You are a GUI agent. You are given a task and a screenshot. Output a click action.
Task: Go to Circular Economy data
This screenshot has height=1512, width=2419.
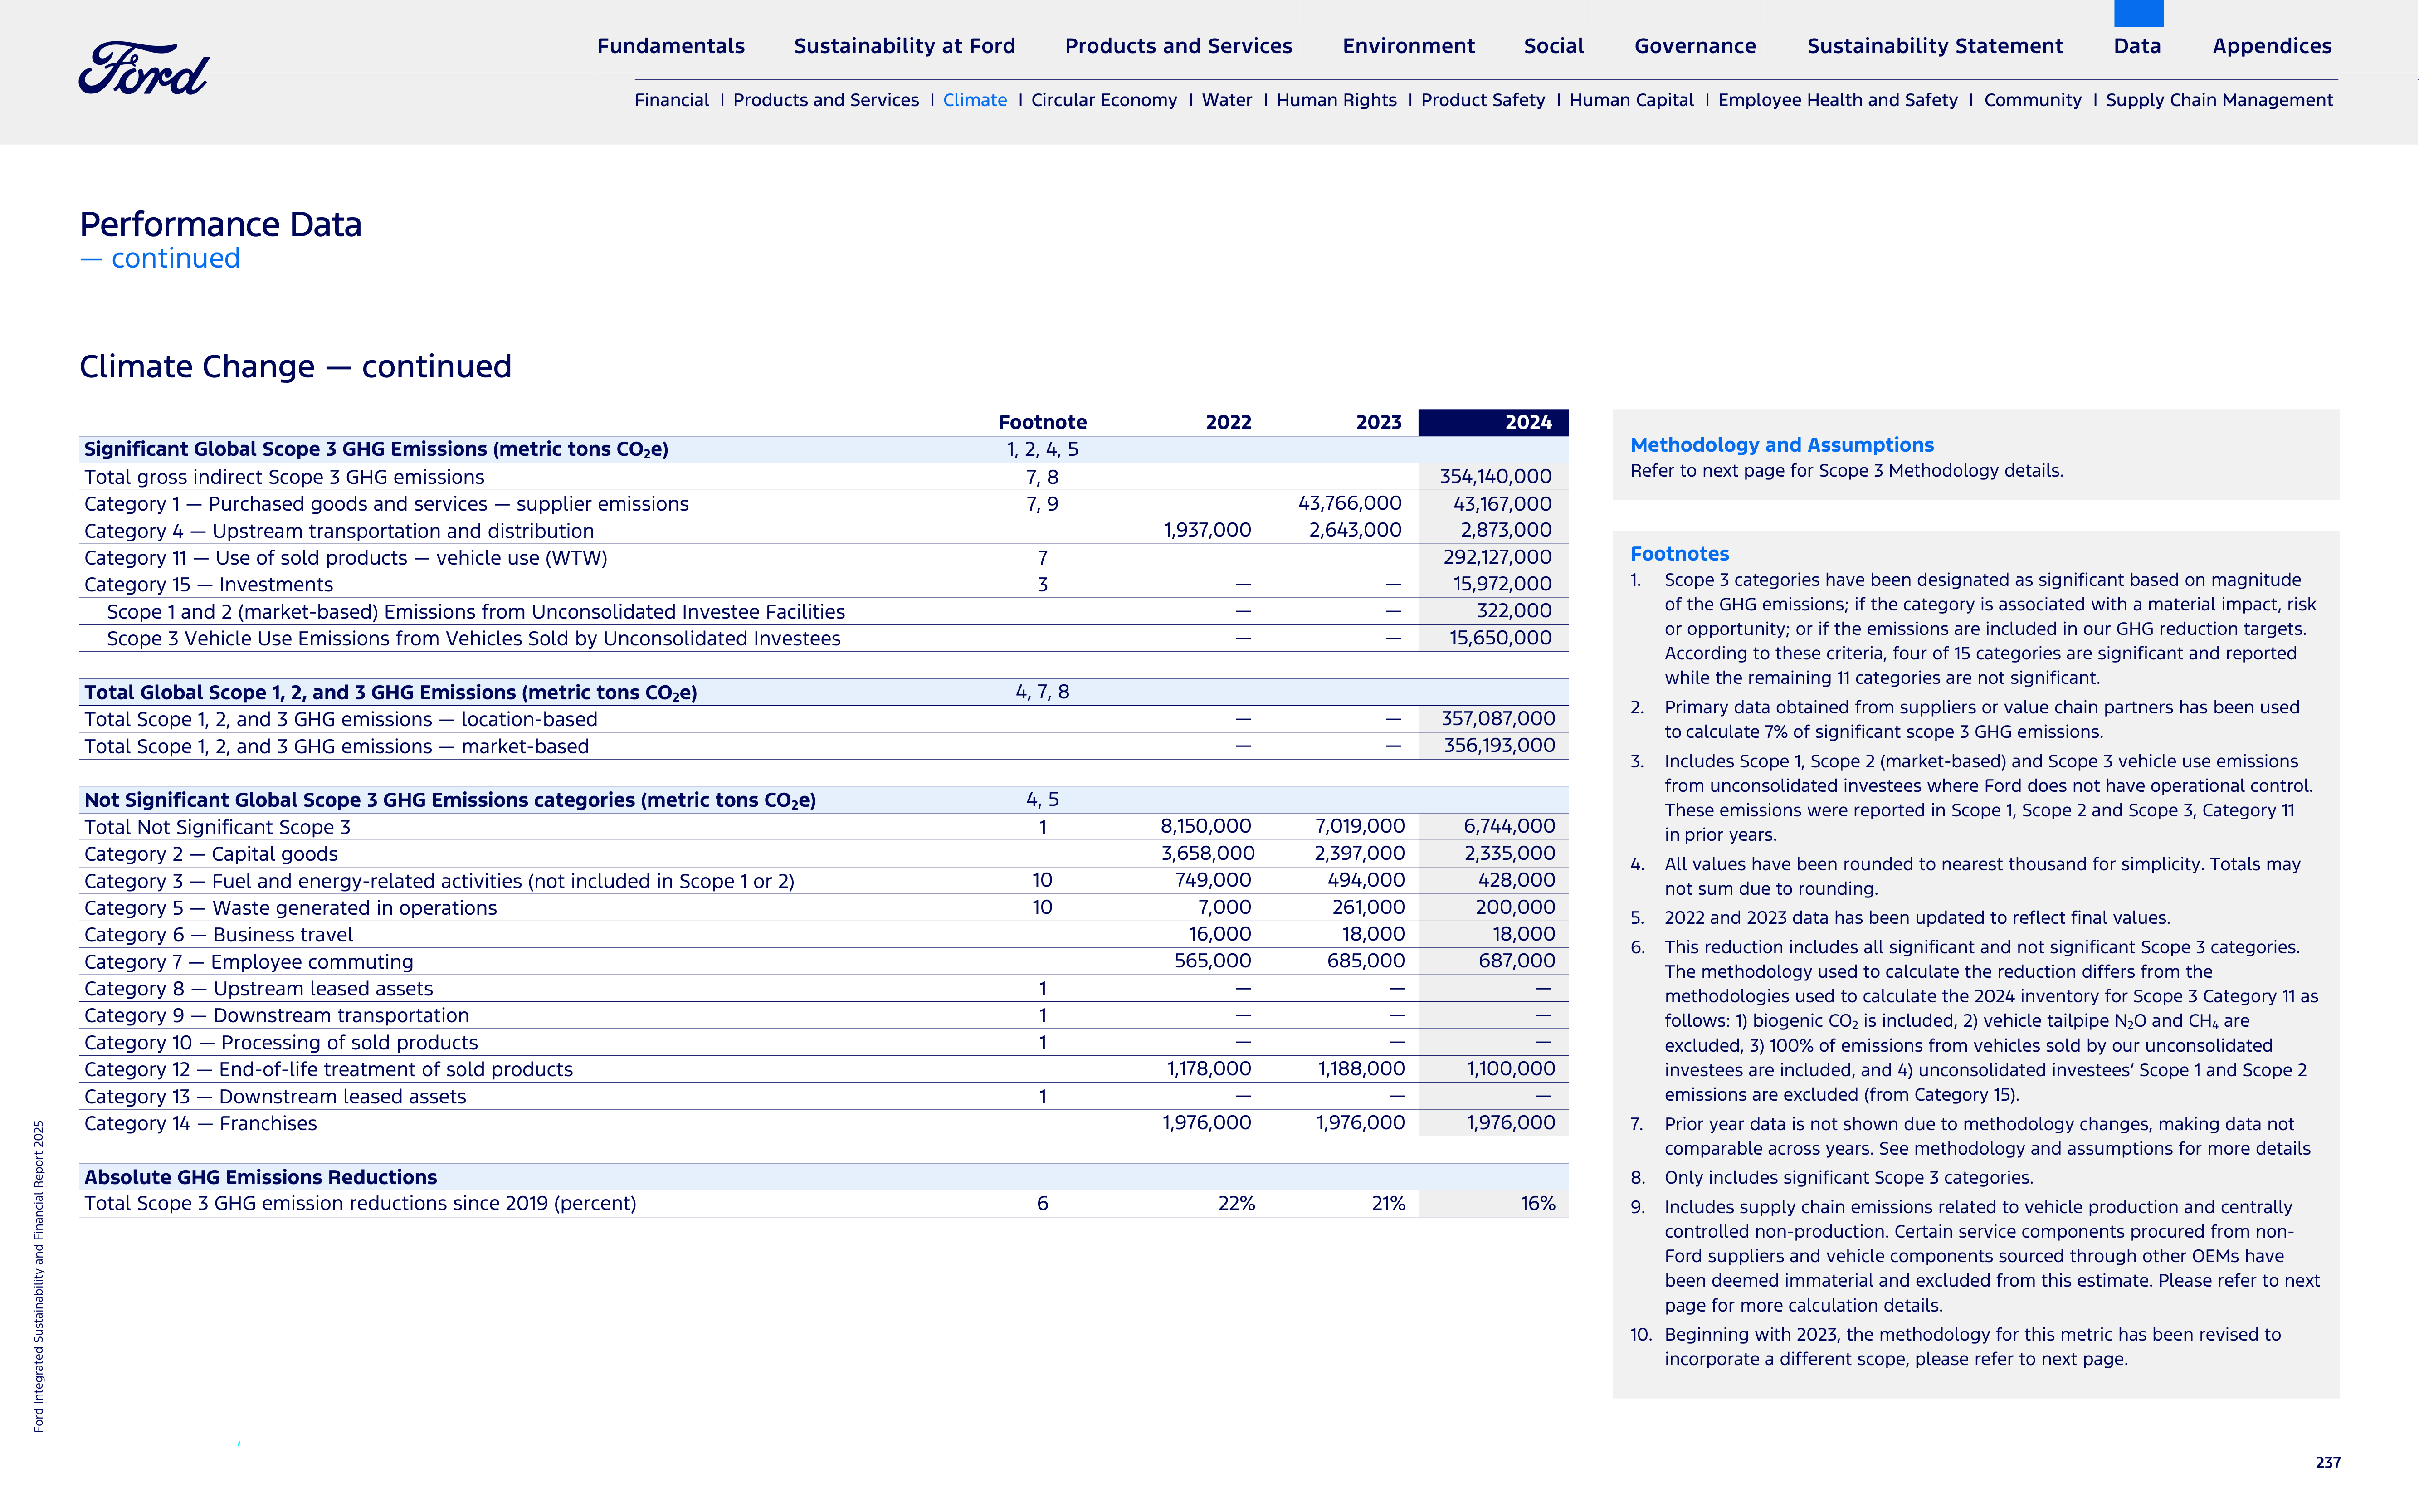[x=1104, y=100]
